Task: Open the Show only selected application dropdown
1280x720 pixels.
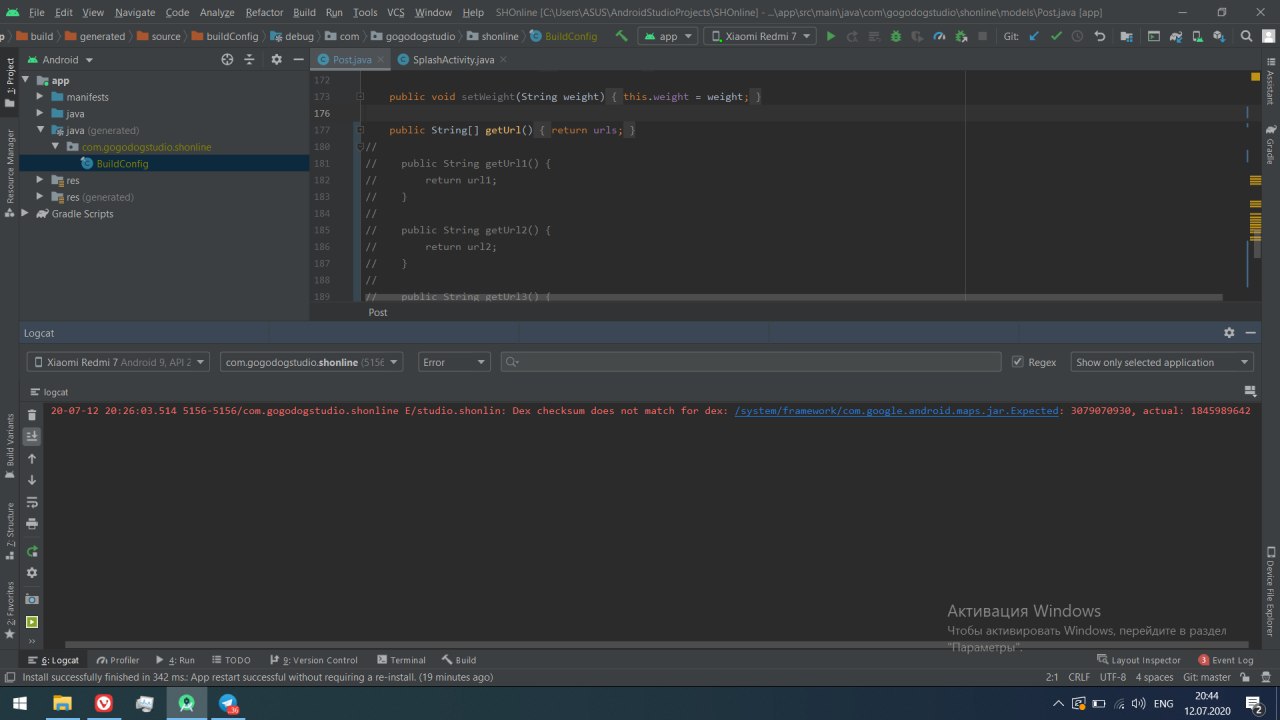Action: tap(1162, 362)
